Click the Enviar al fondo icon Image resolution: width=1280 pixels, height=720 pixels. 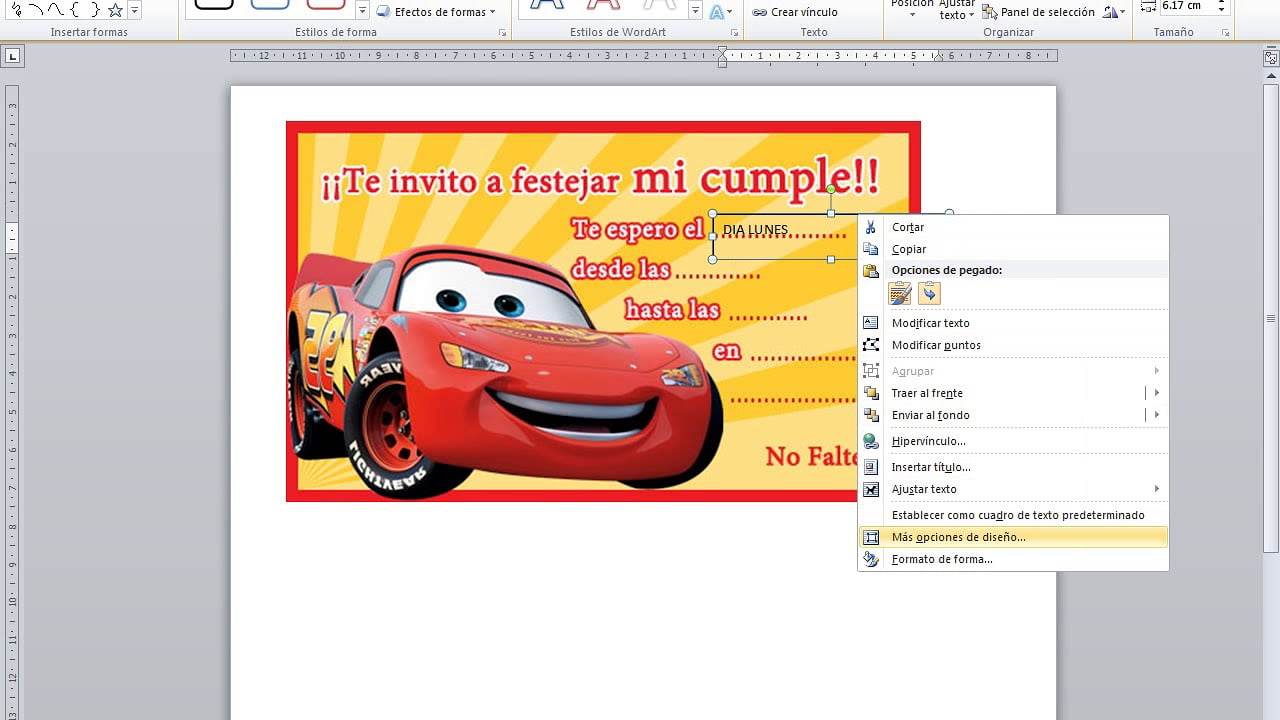pos(871,415)
